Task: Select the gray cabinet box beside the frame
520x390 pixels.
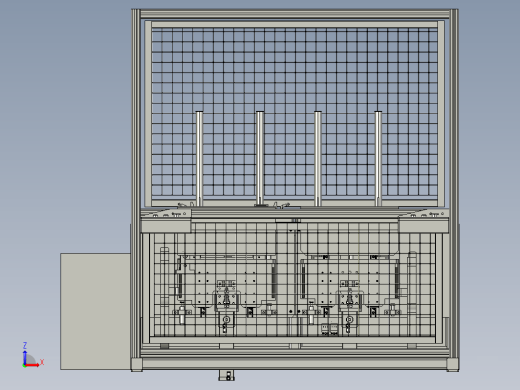Action: [95, 311]
